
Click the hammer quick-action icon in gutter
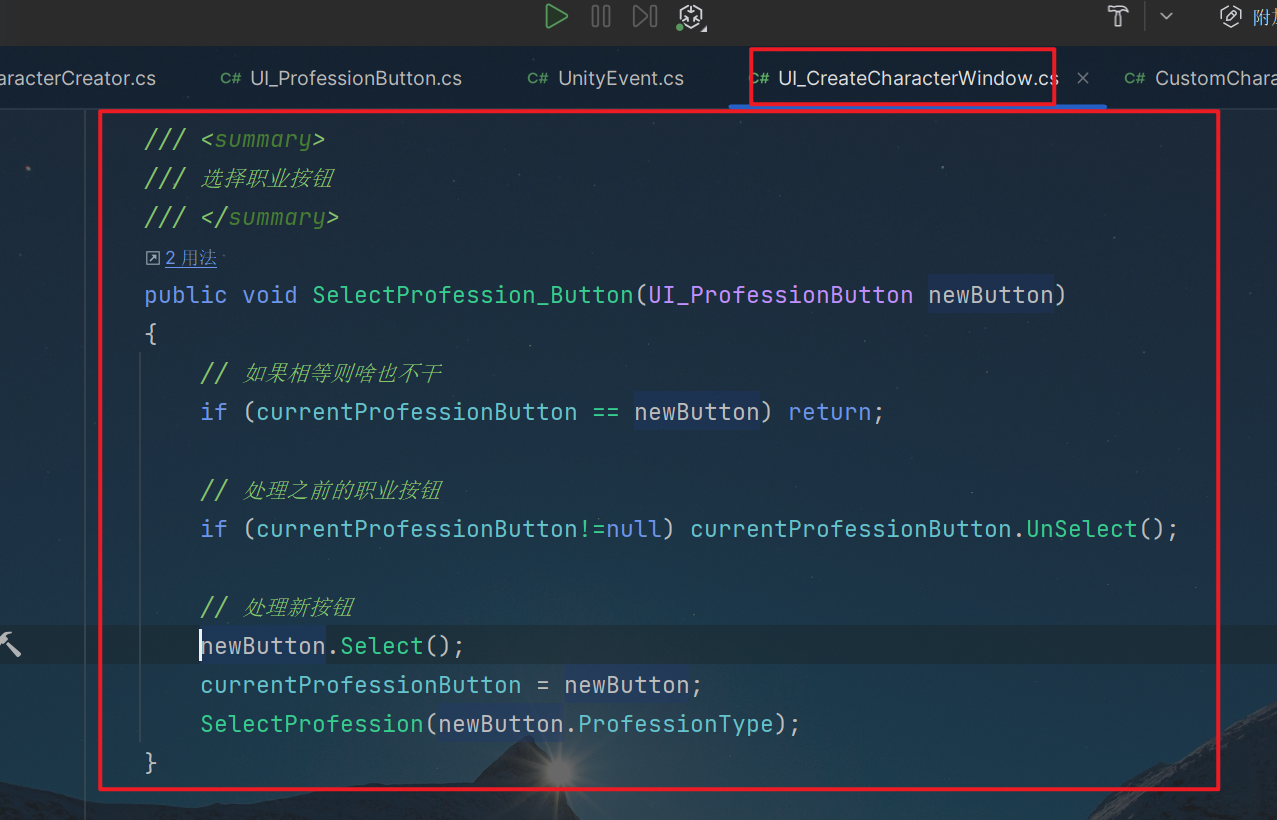(10, 644)
